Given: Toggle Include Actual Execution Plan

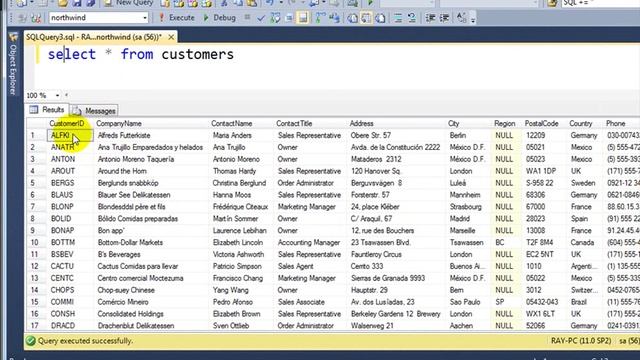Looking at the screenshot, I should [321, 18].
